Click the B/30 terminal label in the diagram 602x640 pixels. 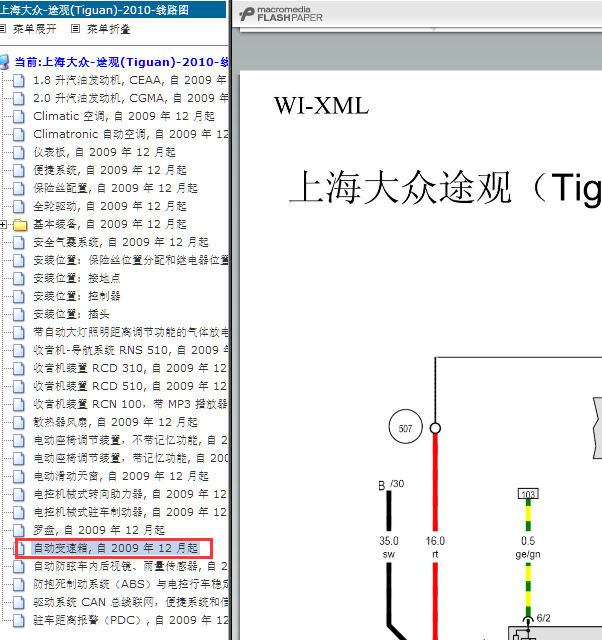[391, 484]
